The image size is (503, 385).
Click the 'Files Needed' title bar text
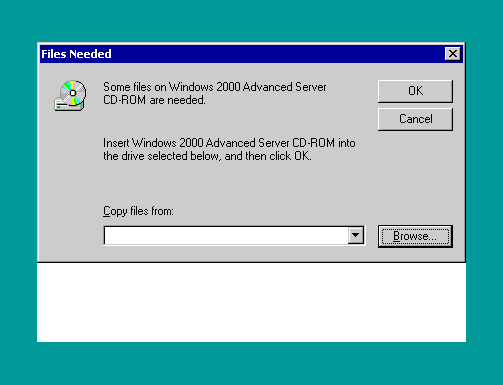click(76, 54)
